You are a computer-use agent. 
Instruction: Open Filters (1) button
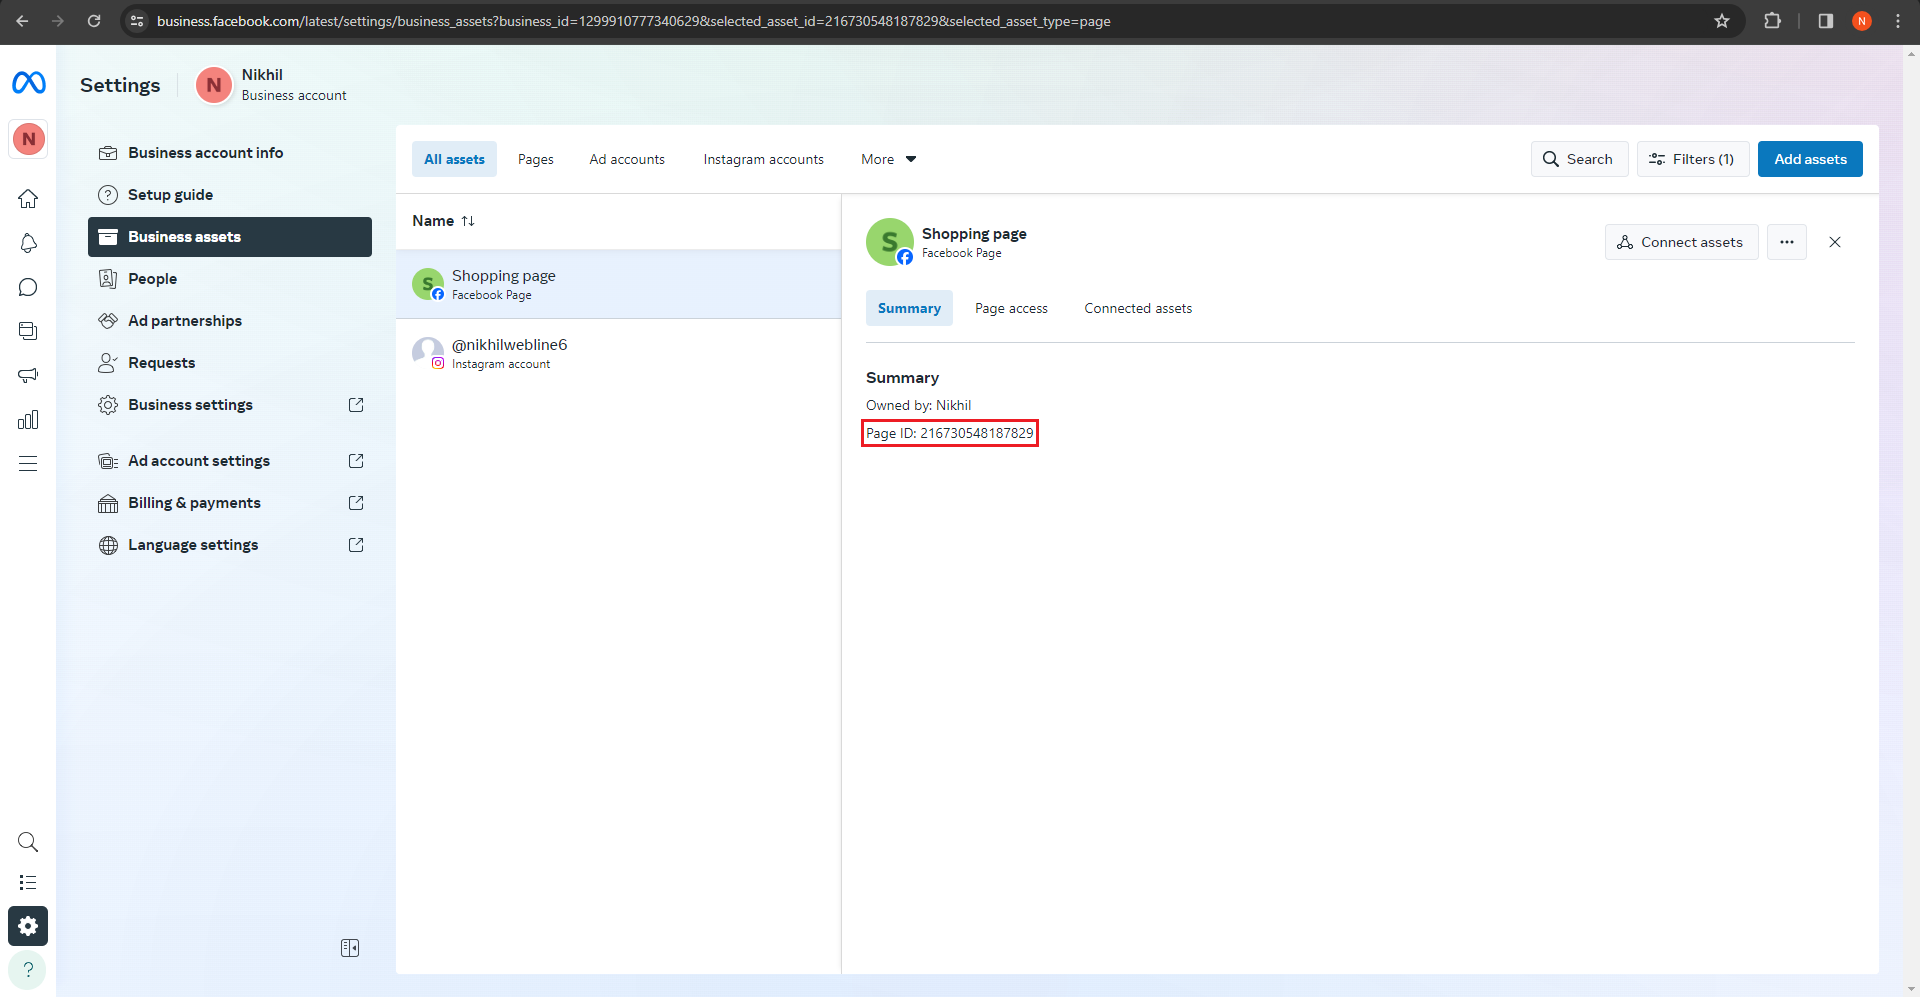coord(1693,159)
